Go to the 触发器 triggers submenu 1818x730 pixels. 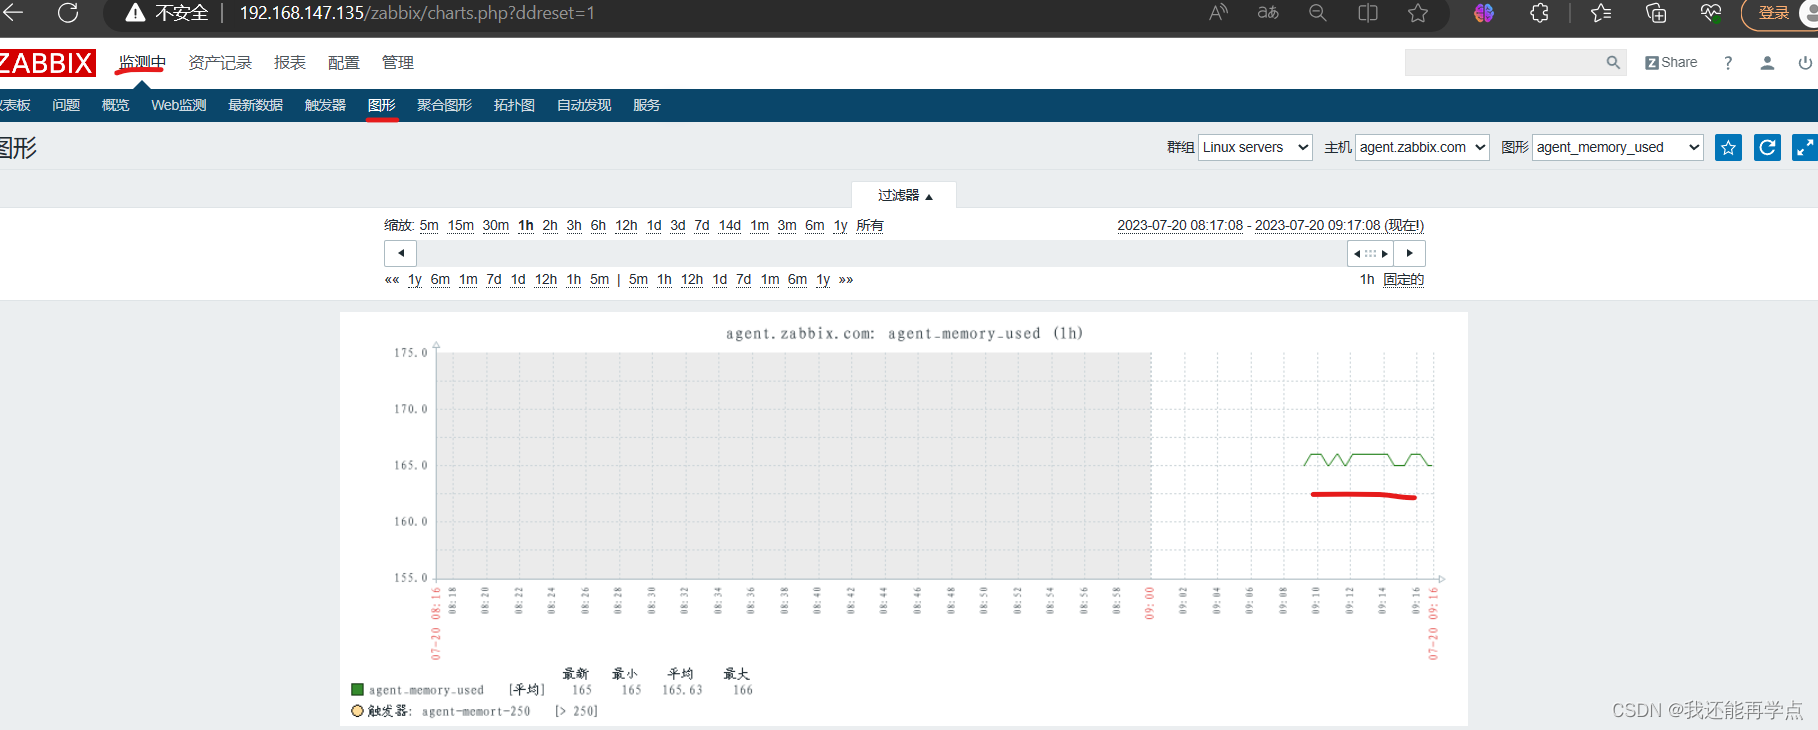tap(325, 105)
